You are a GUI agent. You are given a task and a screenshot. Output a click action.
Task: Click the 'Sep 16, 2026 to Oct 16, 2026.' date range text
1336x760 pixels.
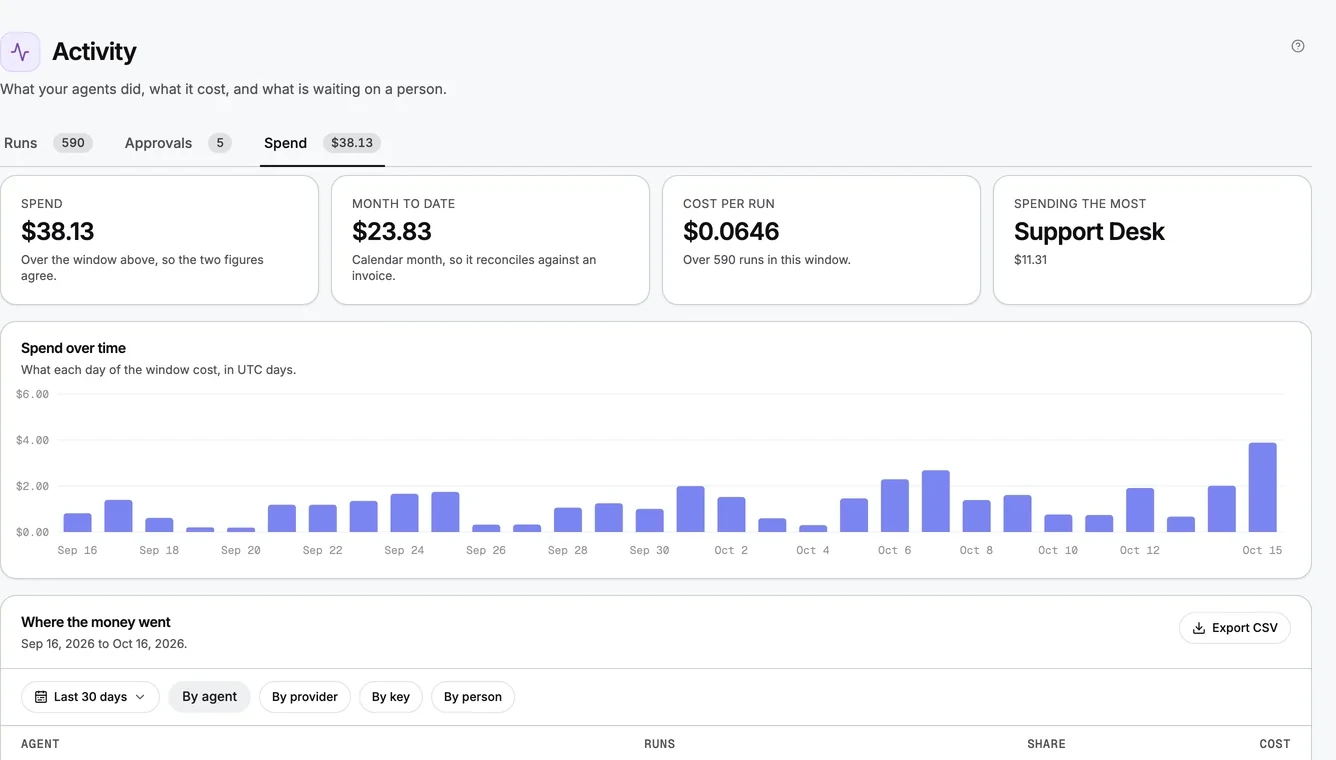[x=104, y=644]
